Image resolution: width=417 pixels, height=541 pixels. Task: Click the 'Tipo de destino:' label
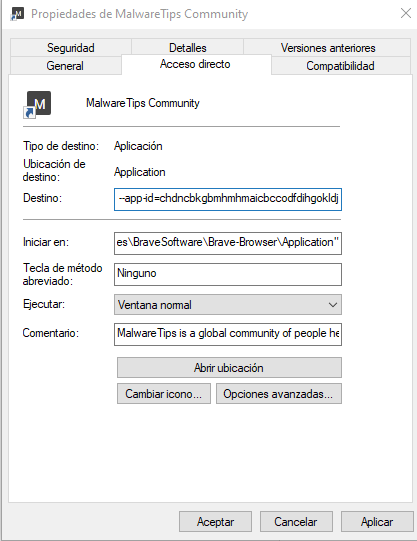point(61,146)
